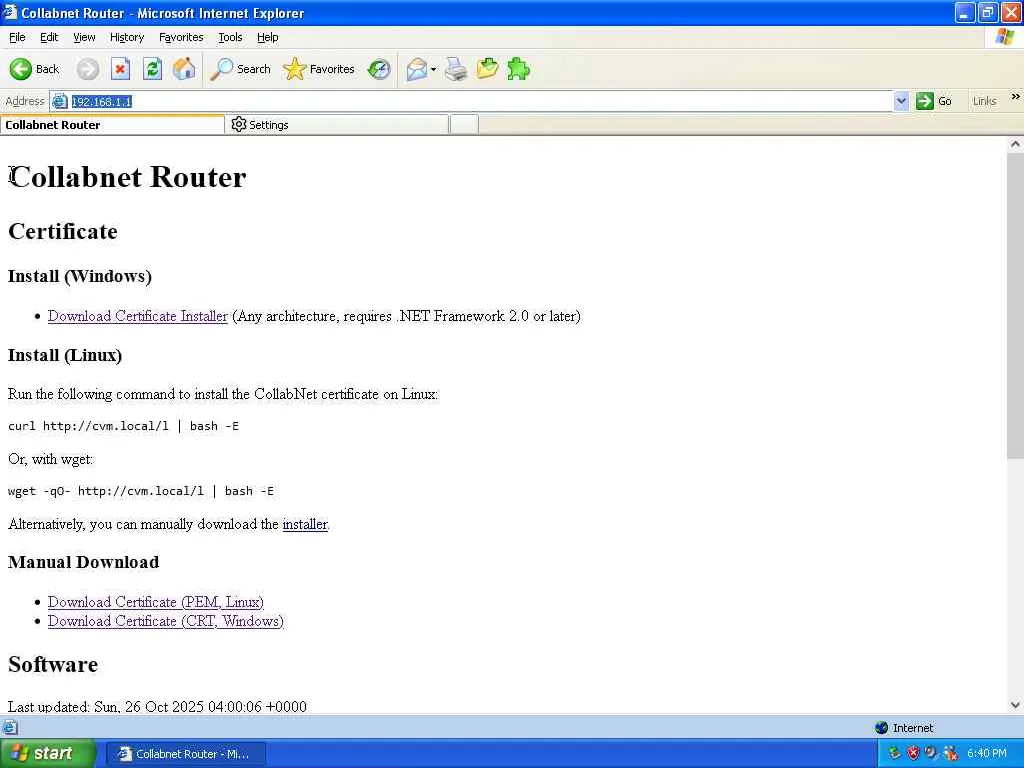Click the Install (Windows) heading

click(80, 276)
